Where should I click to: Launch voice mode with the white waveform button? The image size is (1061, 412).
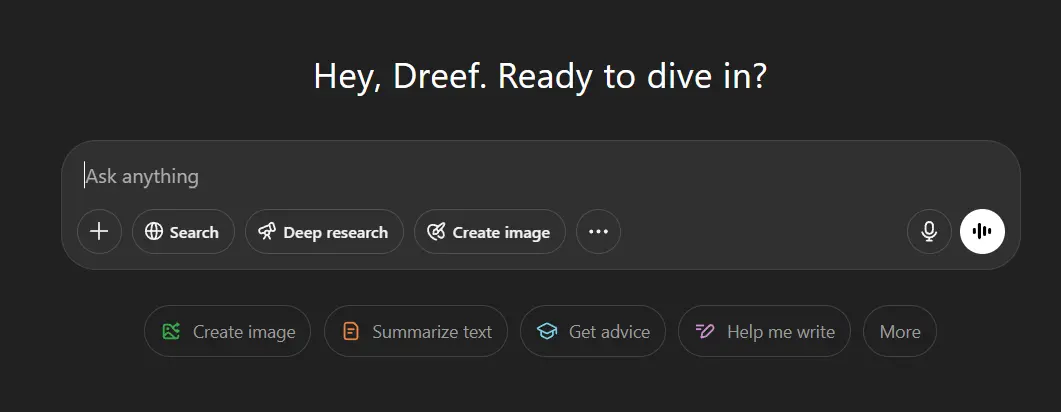982,231
